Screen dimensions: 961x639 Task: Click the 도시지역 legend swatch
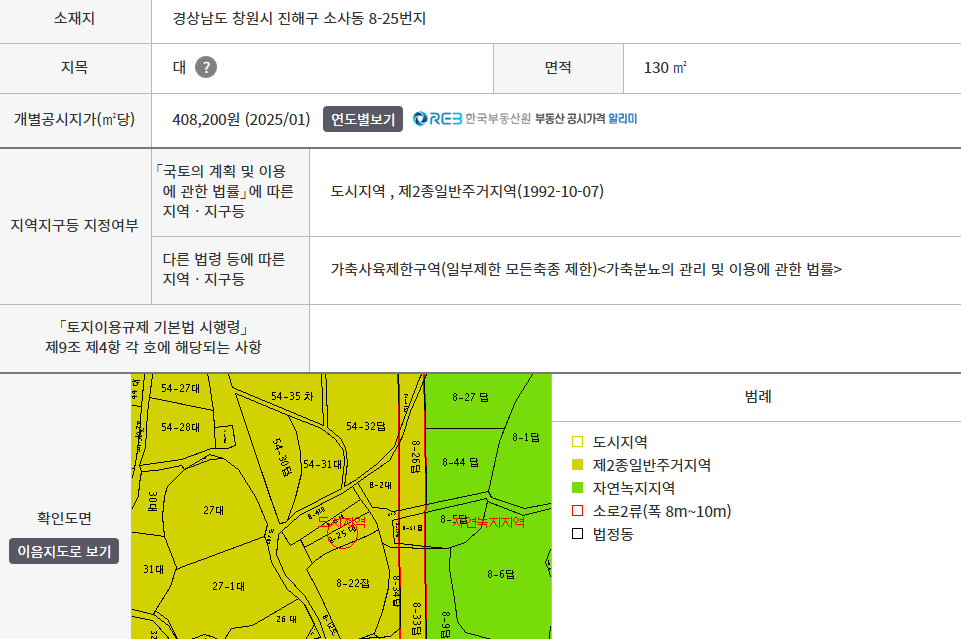577,442
